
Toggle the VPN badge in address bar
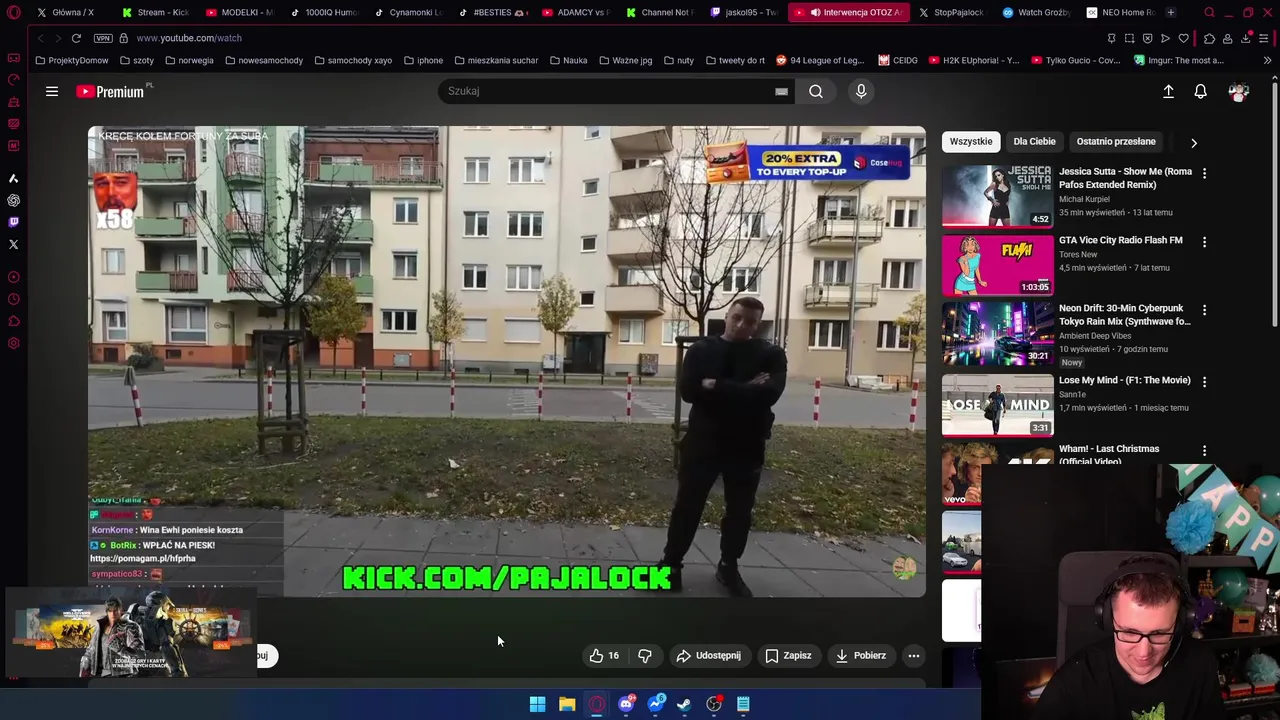(x=103, y=38)
